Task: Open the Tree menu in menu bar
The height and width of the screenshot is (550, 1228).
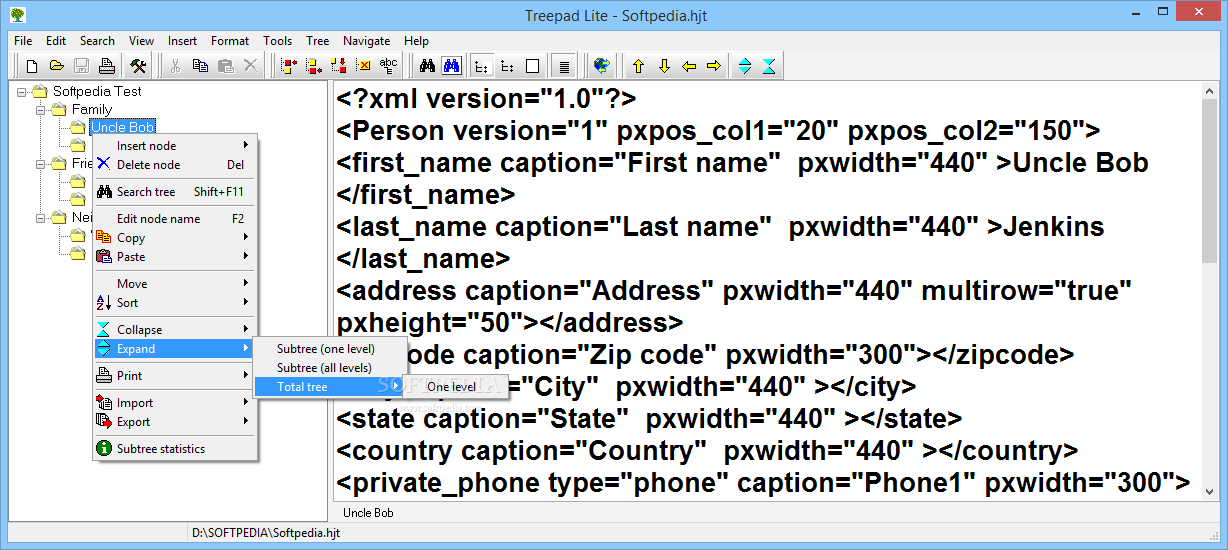Action: 318,41
